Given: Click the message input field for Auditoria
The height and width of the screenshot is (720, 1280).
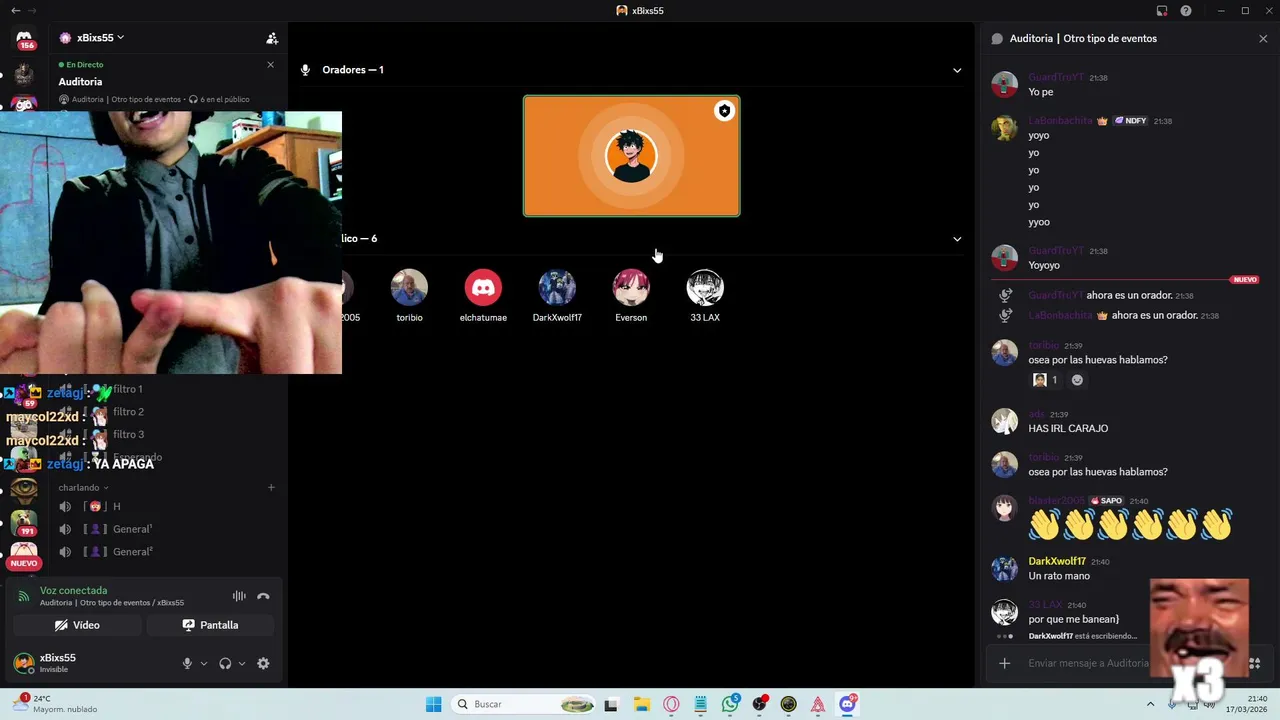Looking at the screenshot, I should tap(1088, 663).
